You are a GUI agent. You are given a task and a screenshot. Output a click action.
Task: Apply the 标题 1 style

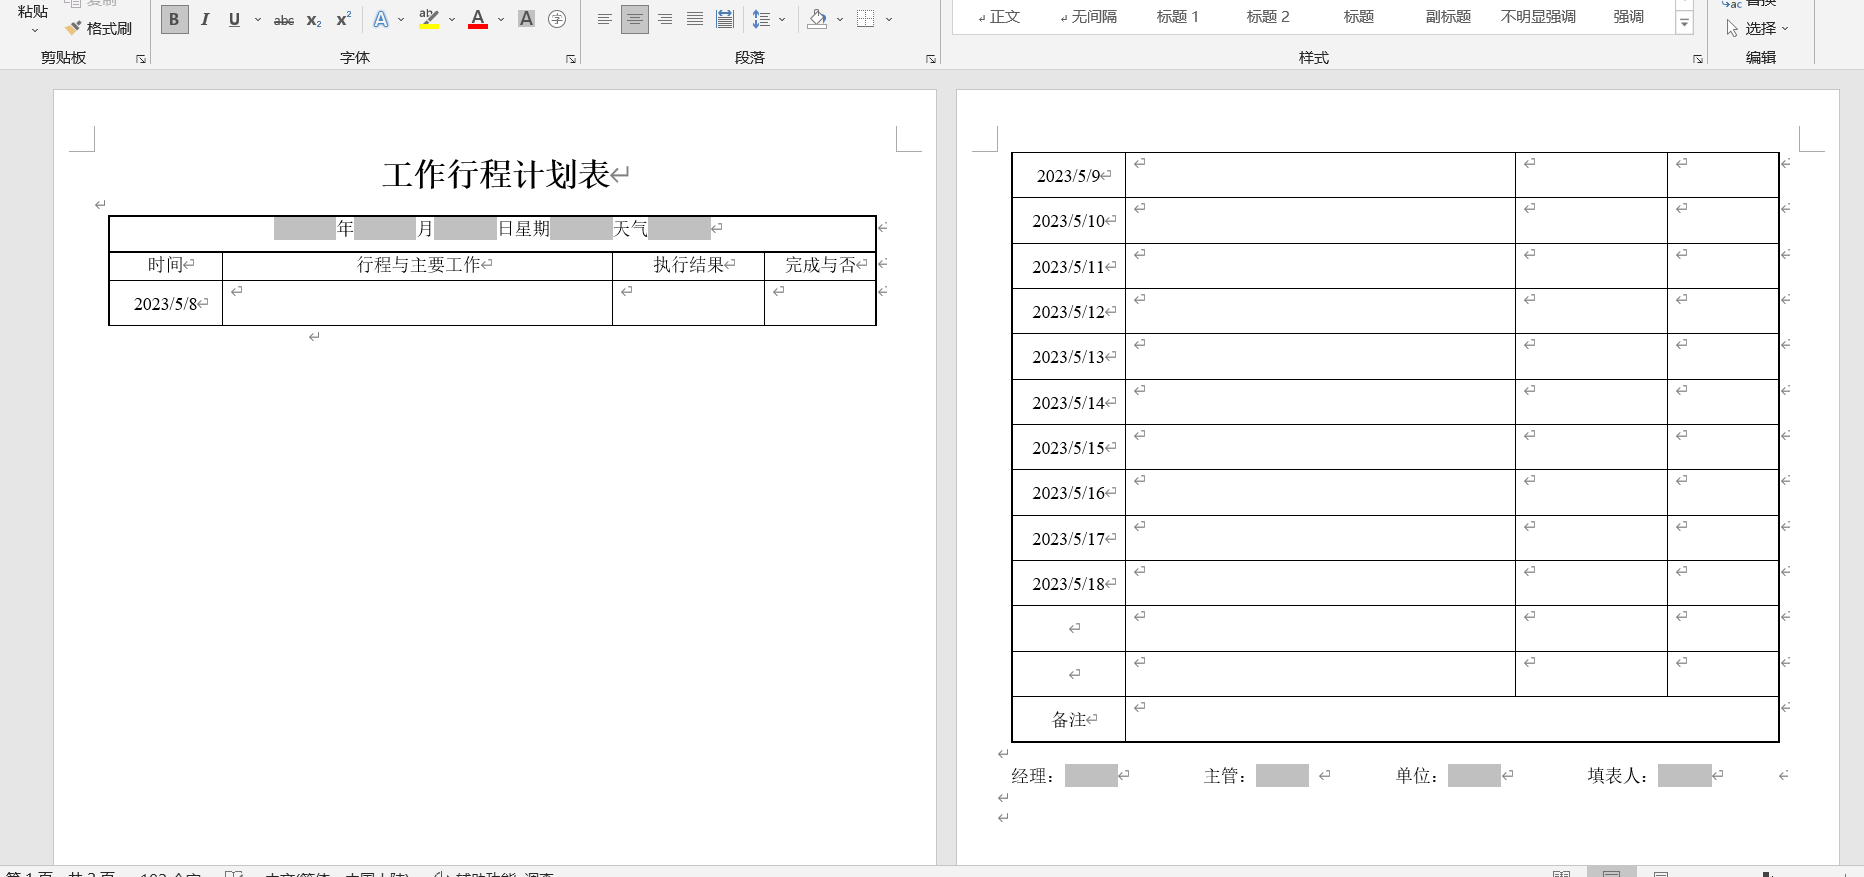[x=1178, y=16]
